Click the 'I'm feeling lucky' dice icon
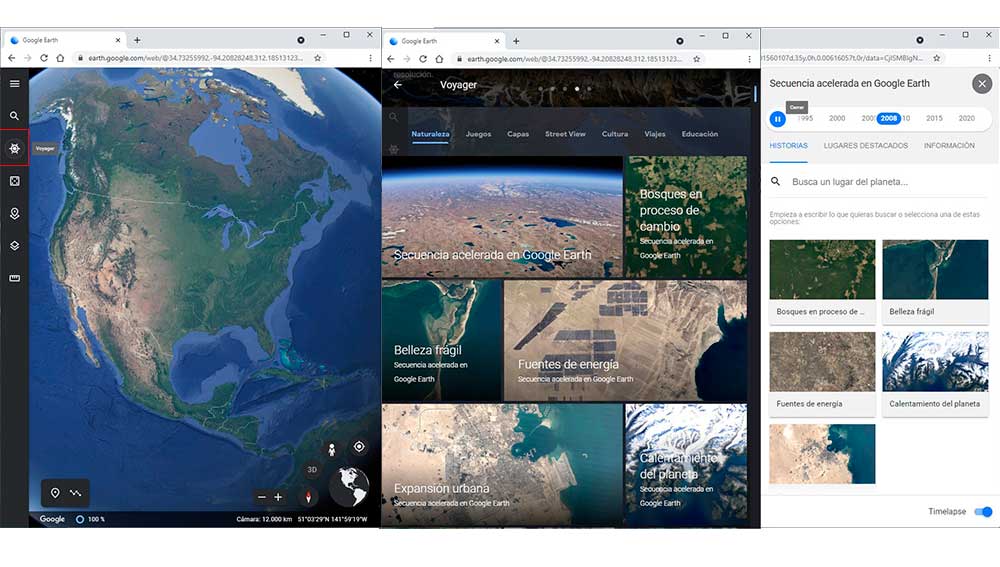The height and width of the screenshot is (567, 1000). coord(14,181)
